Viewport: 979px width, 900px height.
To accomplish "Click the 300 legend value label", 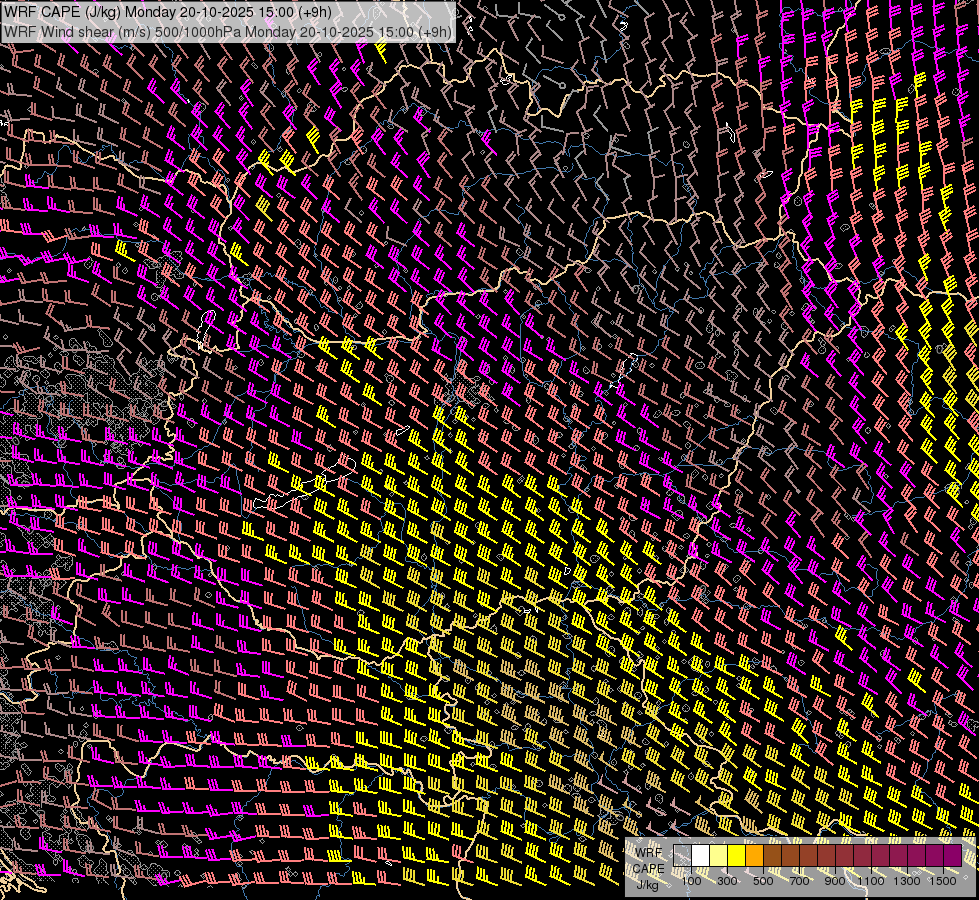I will coord(727,880).
